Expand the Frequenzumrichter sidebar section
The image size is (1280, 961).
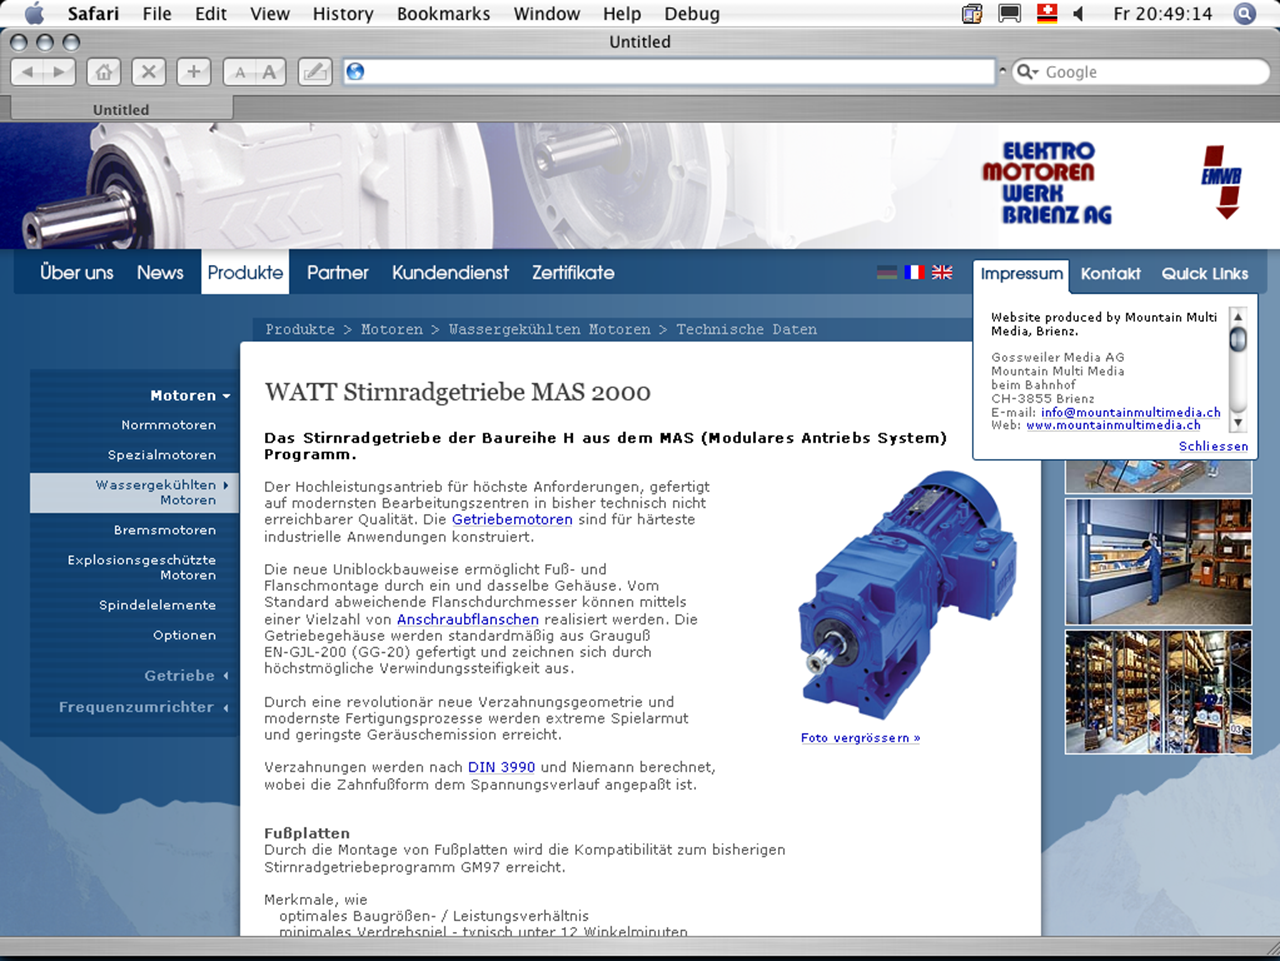pos(143,707)
